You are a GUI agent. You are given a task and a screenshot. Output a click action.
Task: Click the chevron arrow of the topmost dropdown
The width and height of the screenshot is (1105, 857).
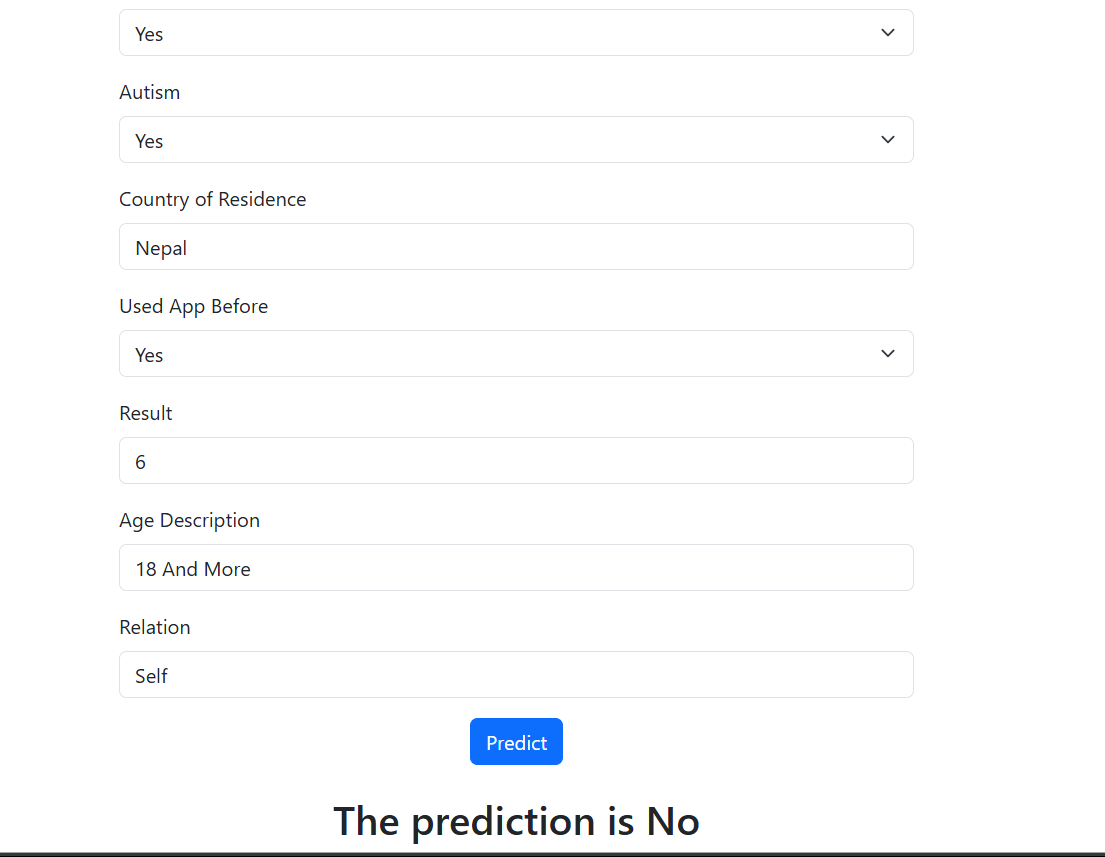[x=887, y=32]
